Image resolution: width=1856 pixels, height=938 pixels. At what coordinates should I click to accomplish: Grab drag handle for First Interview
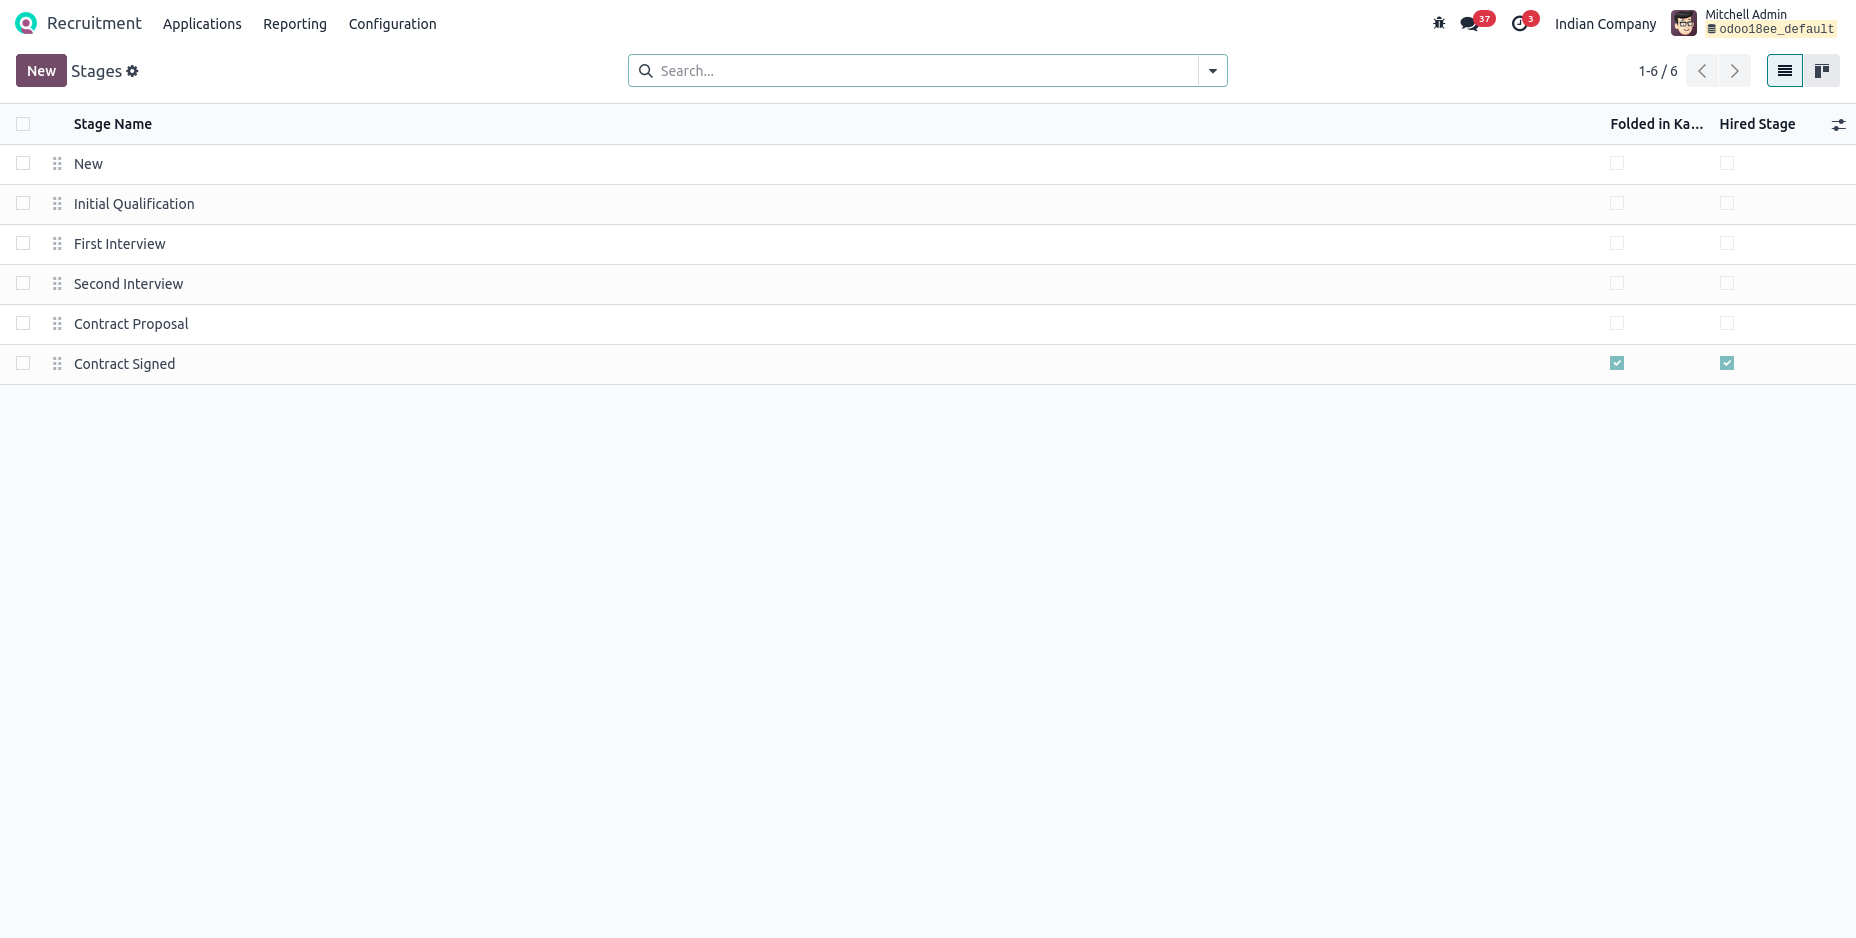57,244
